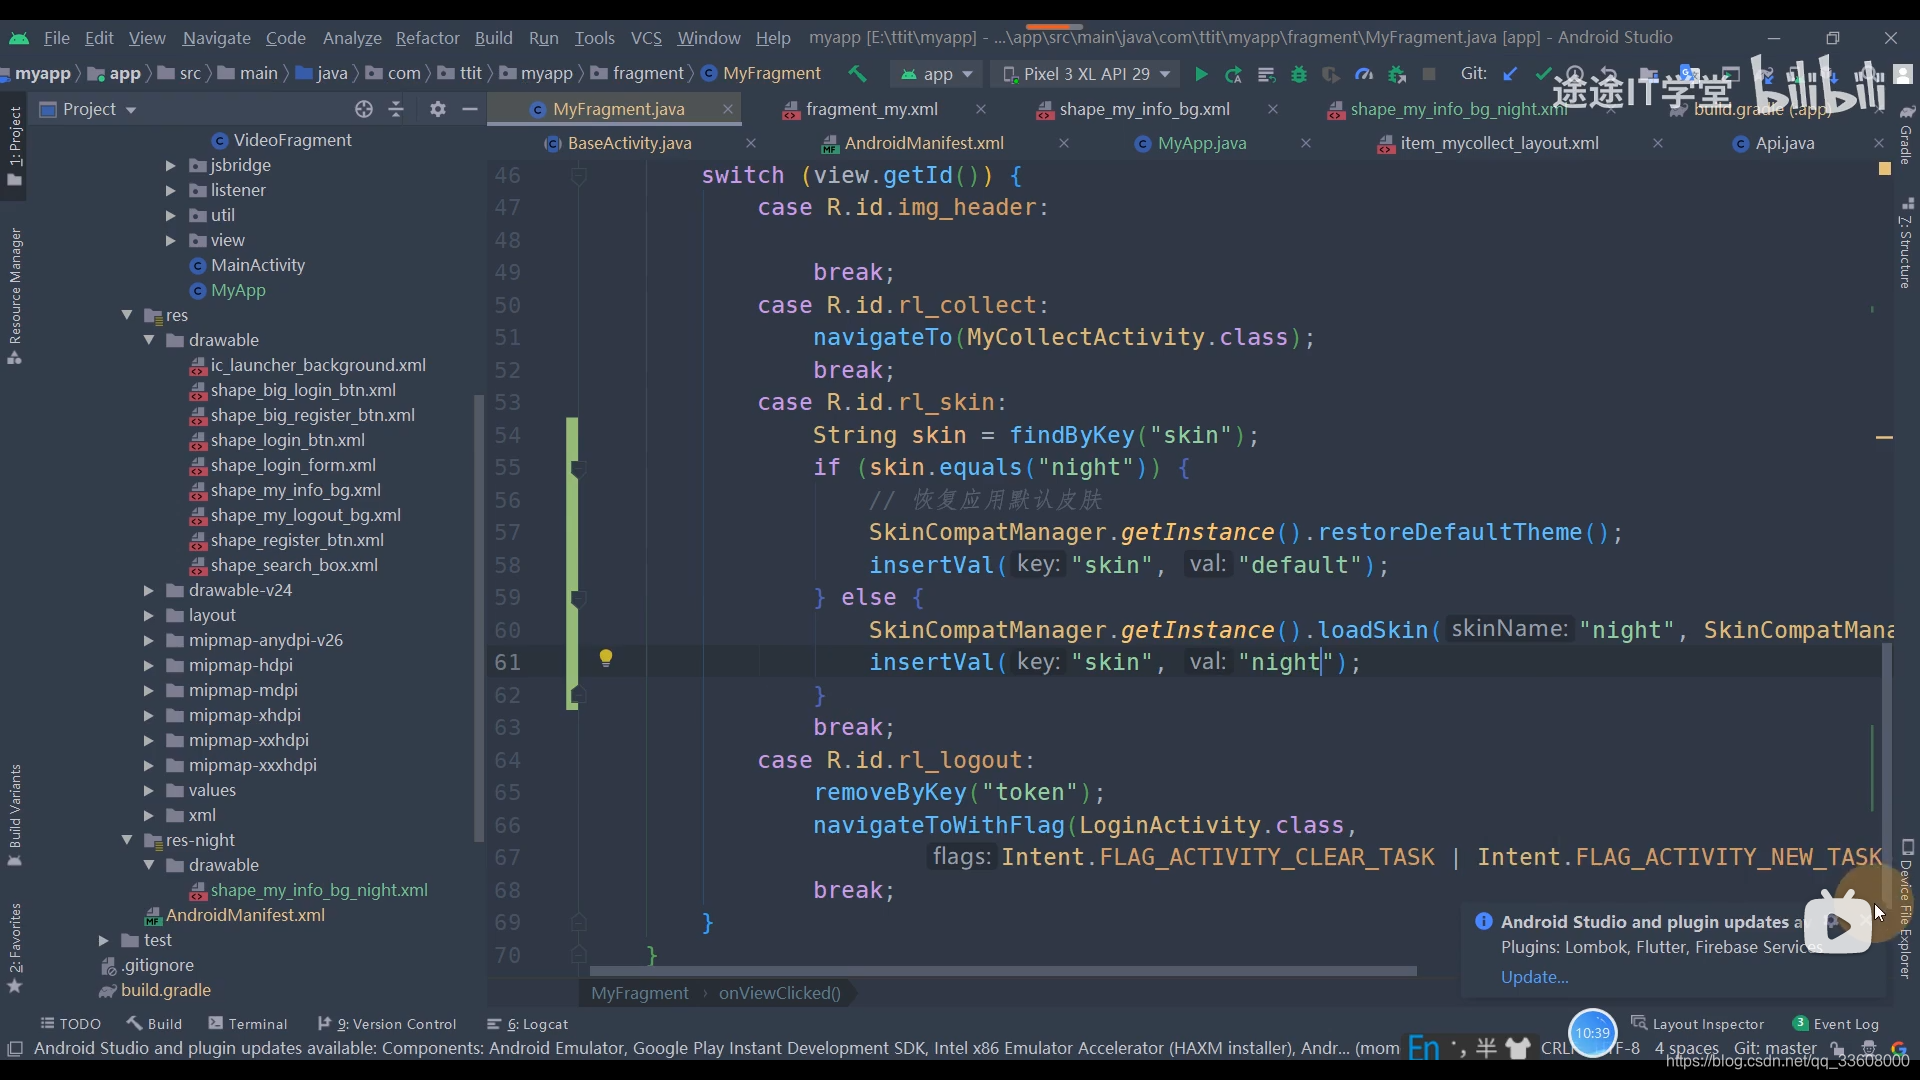1920x1080 pixels.
Task: Open Project panel settings gear
Action: click(437, 109)
